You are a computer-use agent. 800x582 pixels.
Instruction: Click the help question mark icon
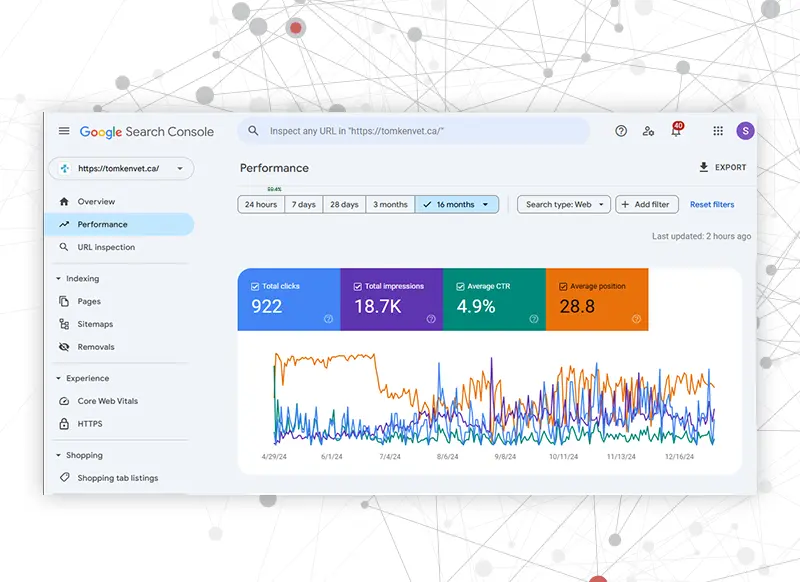621,131
